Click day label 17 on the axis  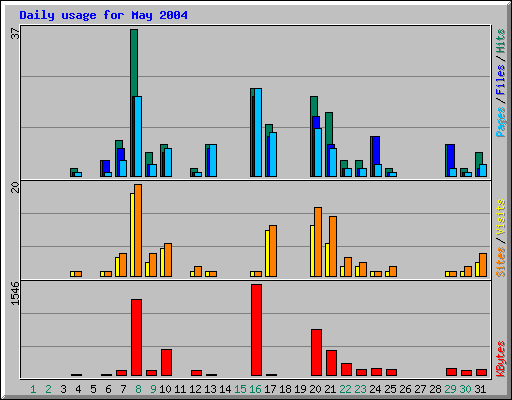tap(270, 389)
